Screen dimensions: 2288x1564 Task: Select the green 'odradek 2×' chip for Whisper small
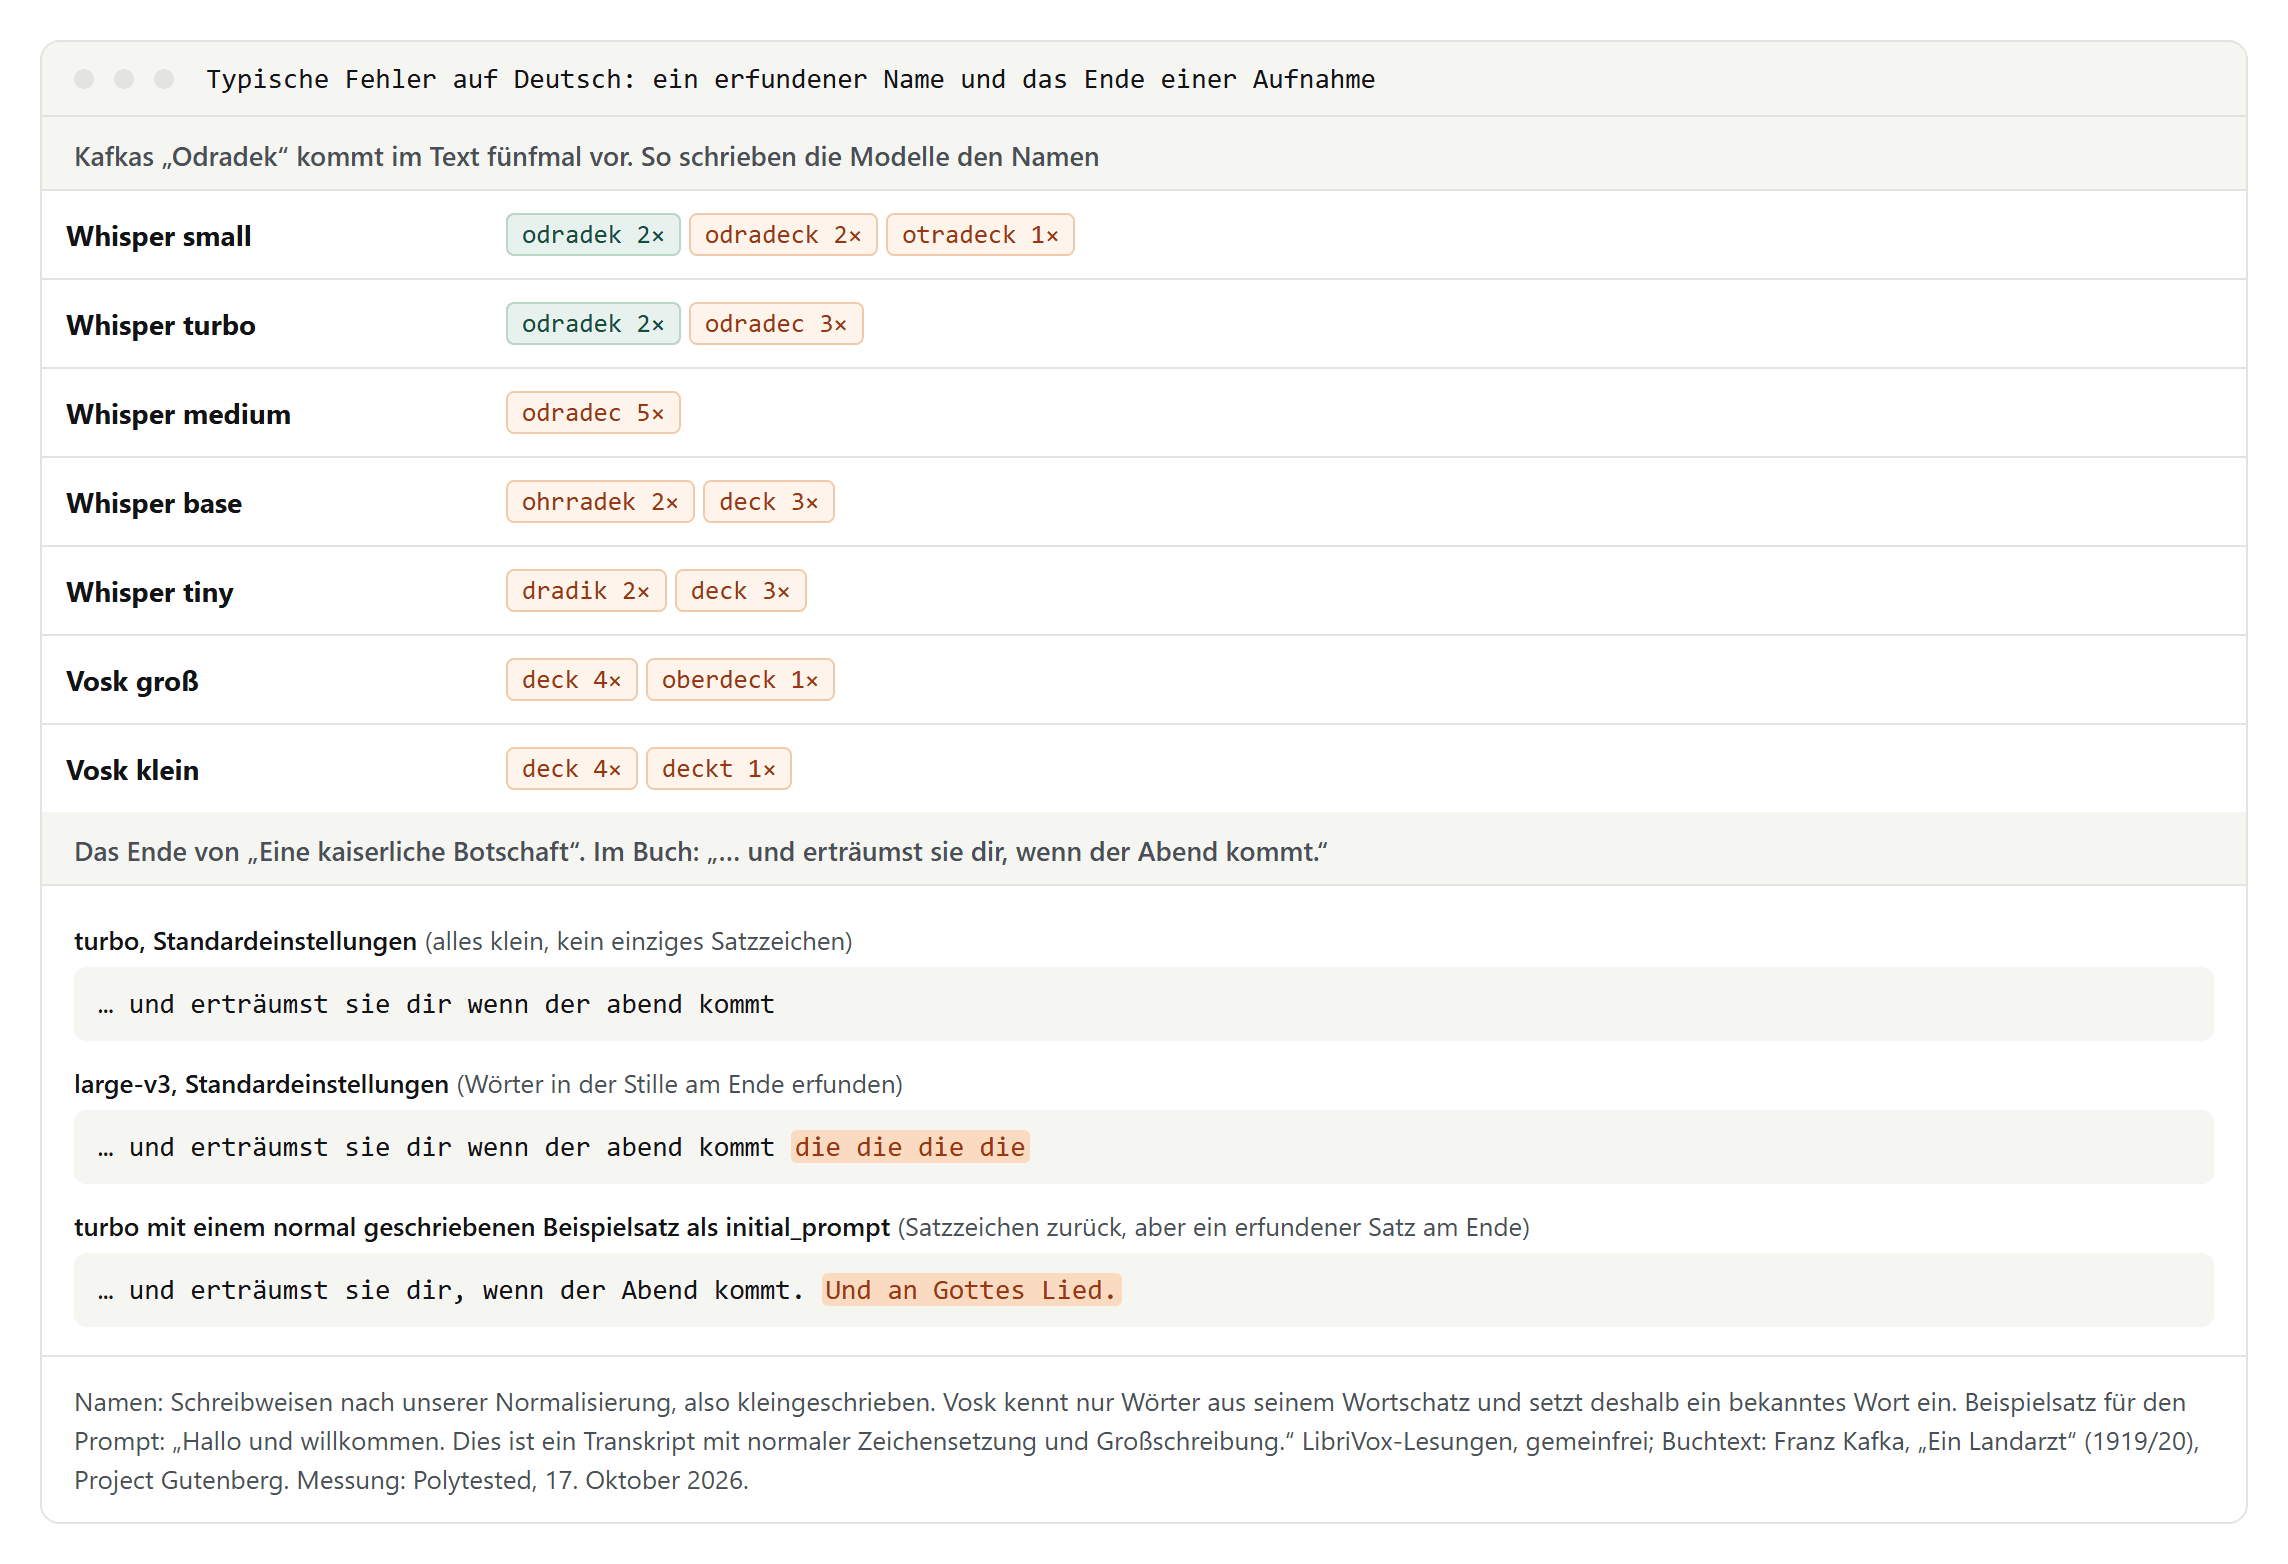(x=593, y=235)
